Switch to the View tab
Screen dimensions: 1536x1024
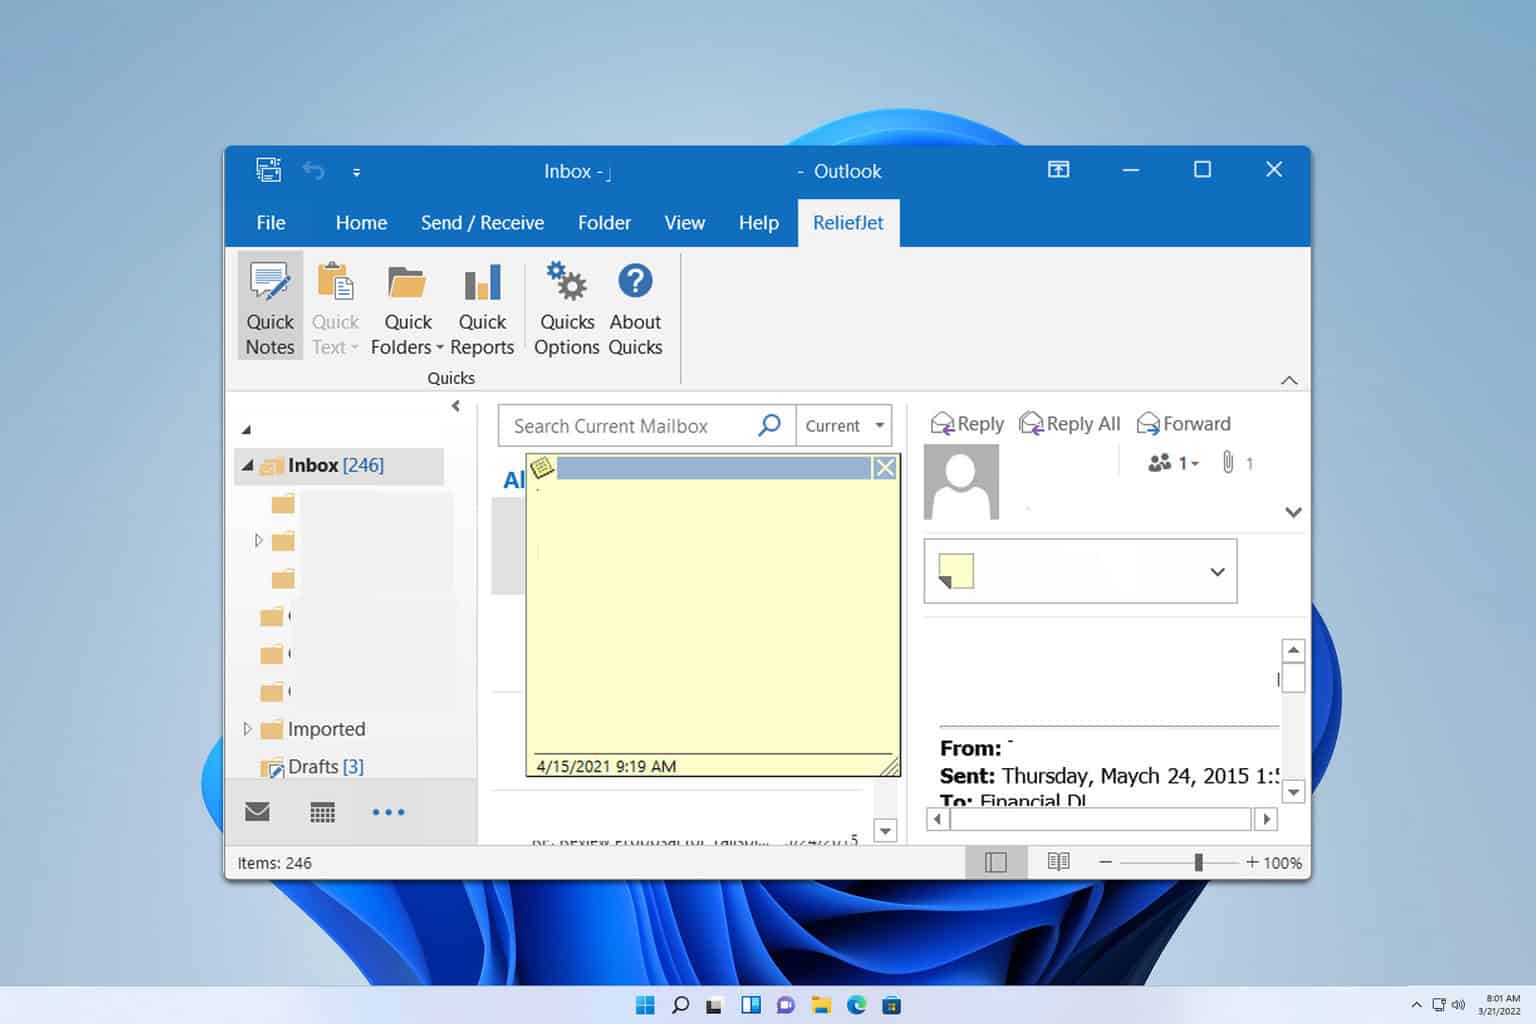[685, 222]
